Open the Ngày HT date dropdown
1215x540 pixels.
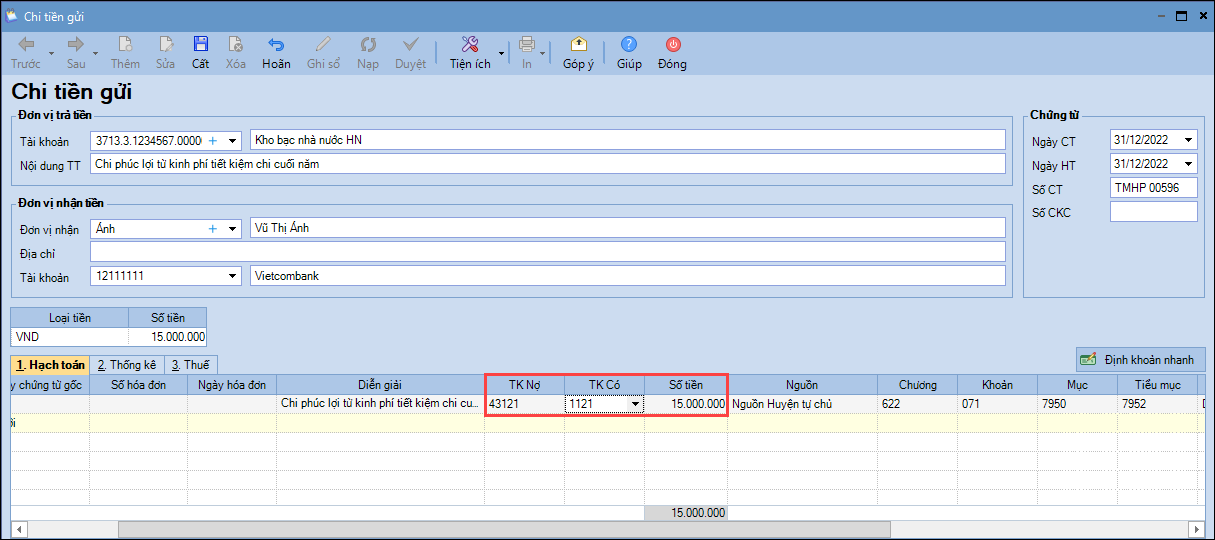point(1188,164)
